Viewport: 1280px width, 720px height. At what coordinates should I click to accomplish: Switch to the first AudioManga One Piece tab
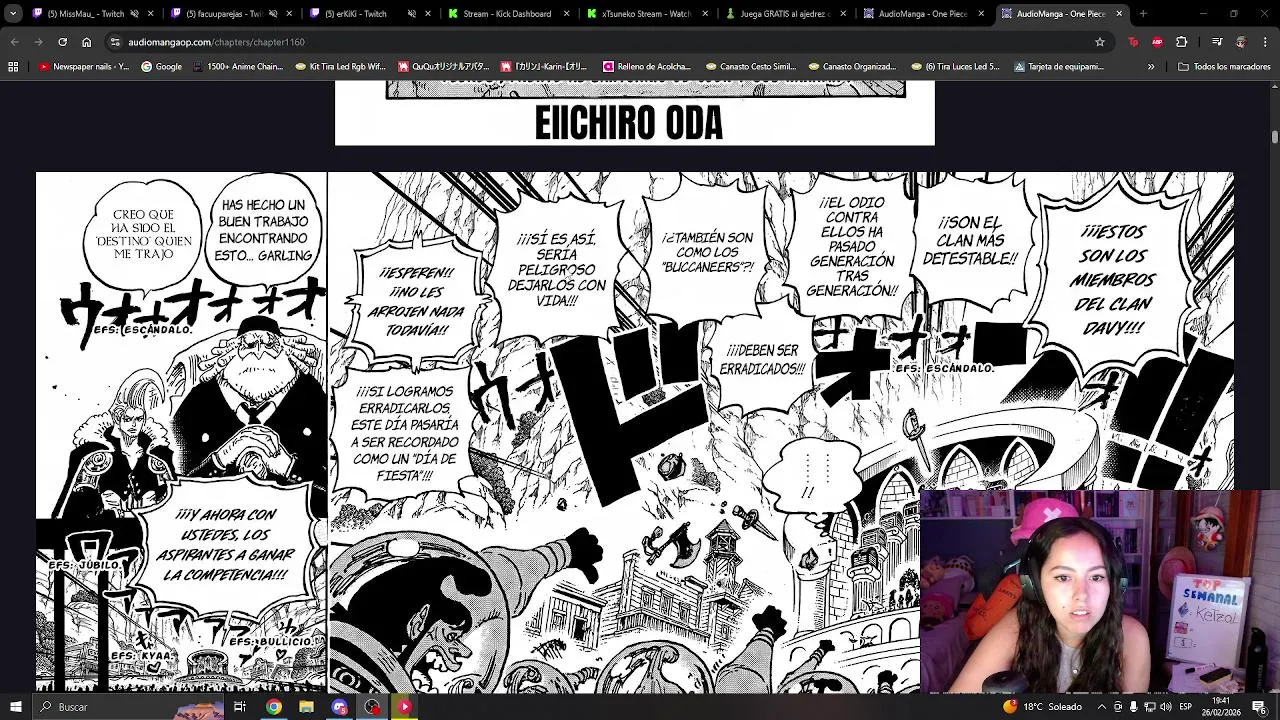coord(923,14)
